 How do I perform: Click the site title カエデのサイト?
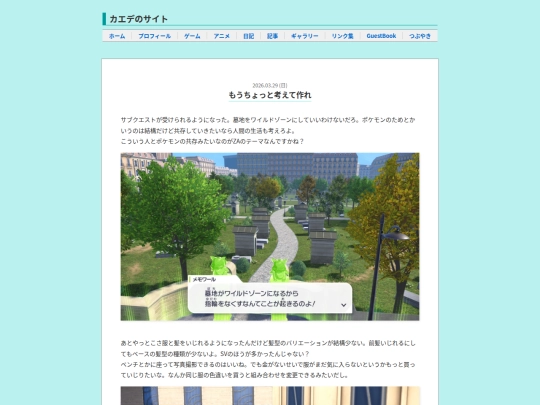(x=138, y=19)
